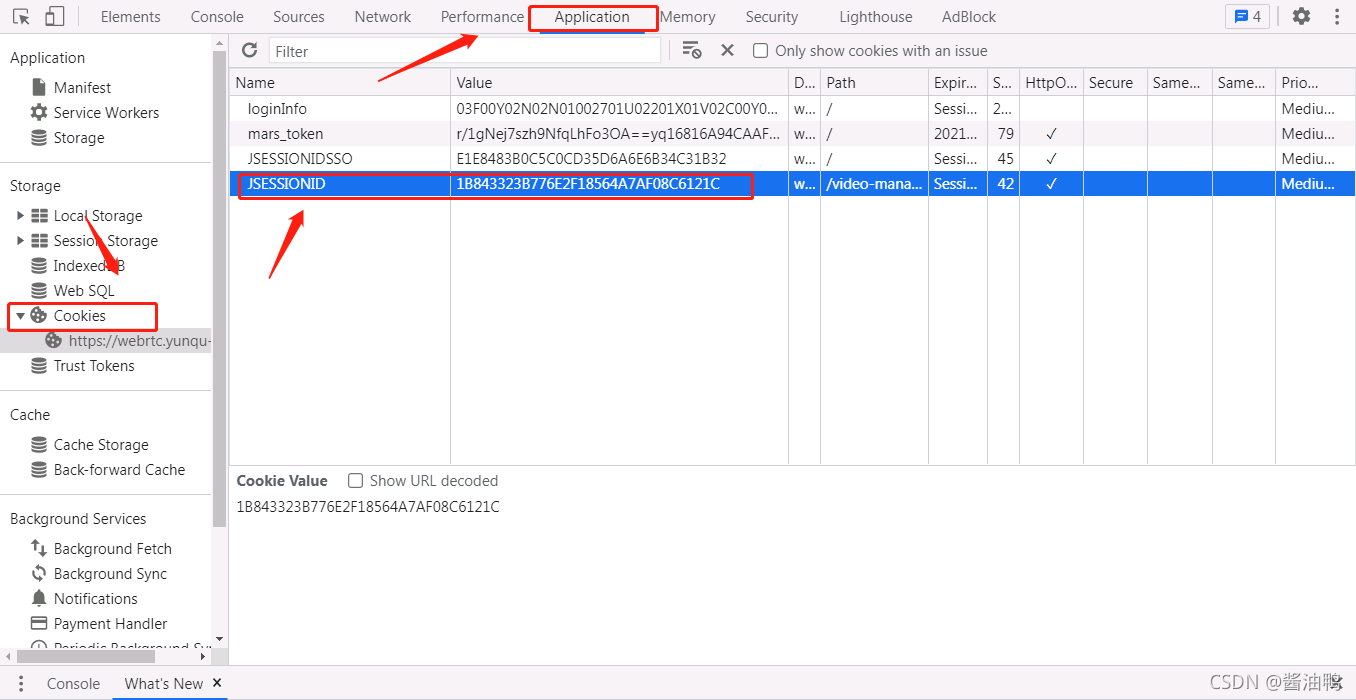The image size is (1356, 700).
Task: Select Cookies in the sidebar
Action: coord(79,316)
